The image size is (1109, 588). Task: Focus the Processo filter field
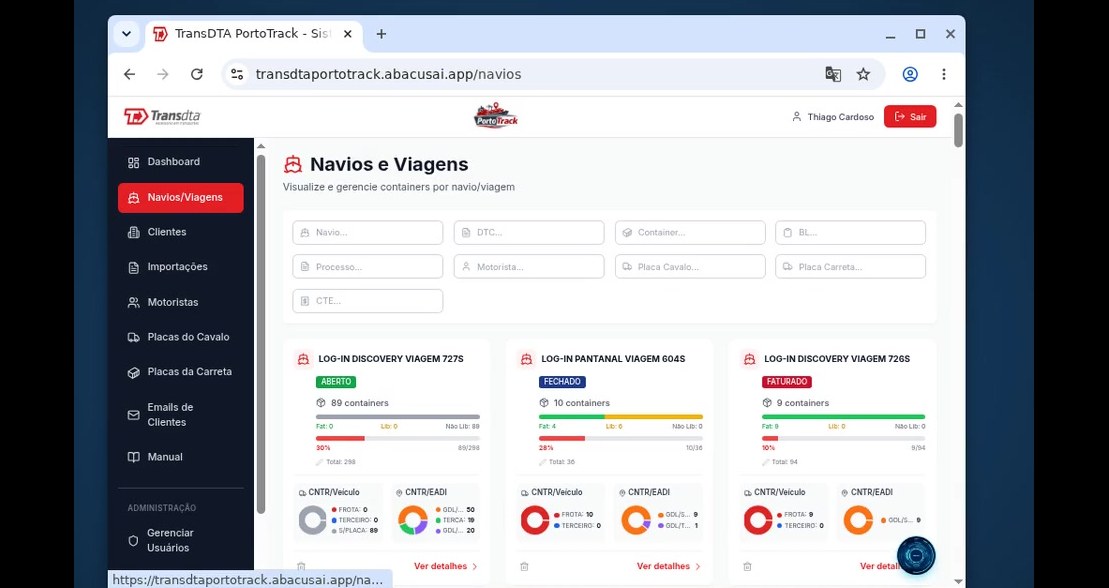[x=368, y=267]
